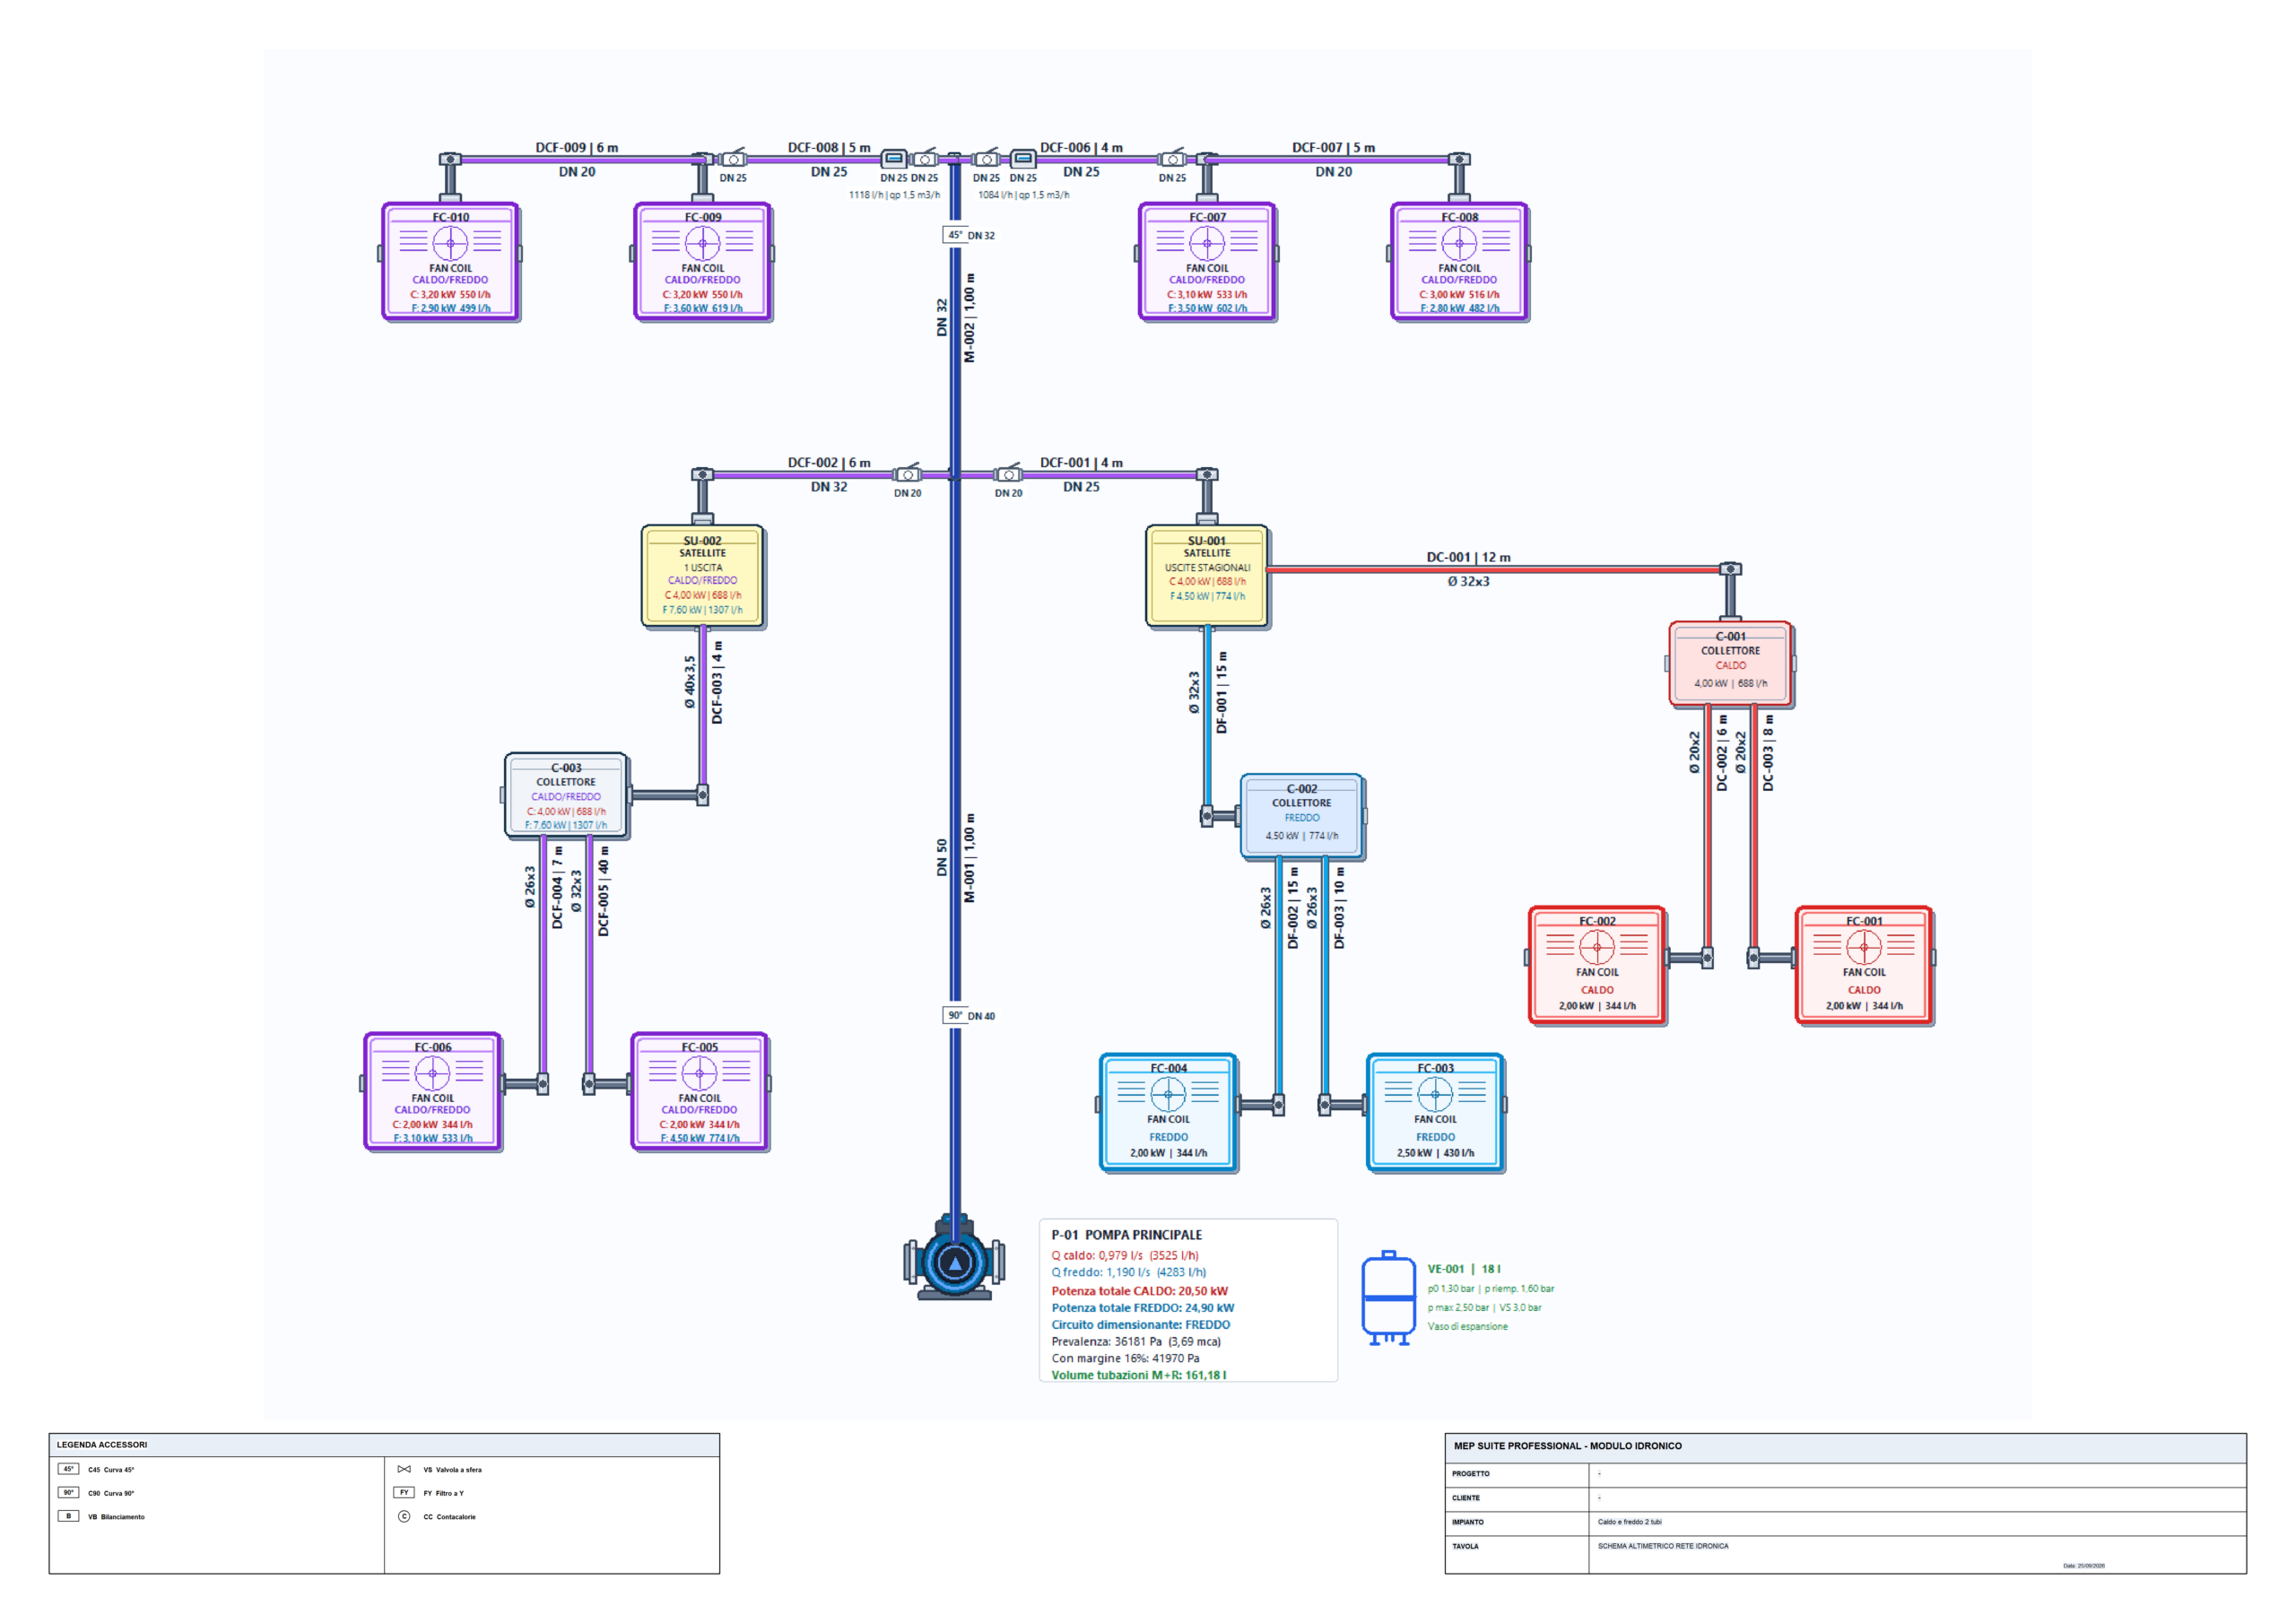
Task: Click the FC-001 caldo fan coil
Action: [1864, 965]
